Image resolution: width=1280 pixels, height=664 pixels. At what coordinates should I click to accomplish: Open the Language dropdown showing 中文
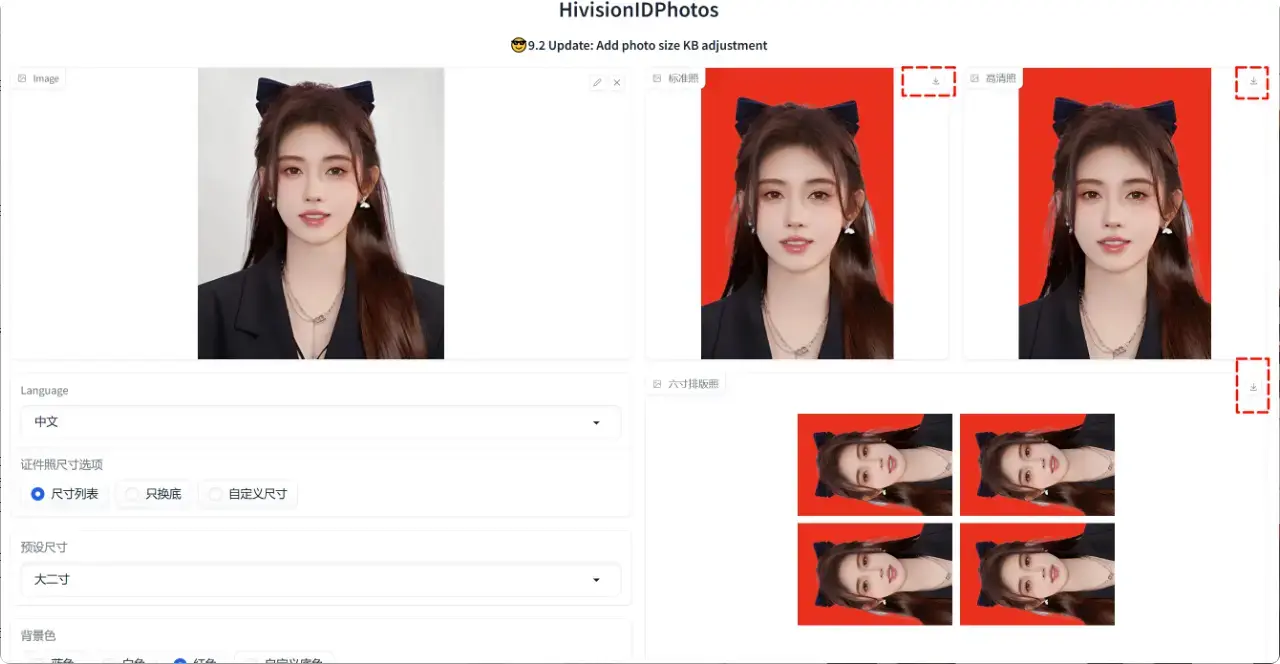320,422
